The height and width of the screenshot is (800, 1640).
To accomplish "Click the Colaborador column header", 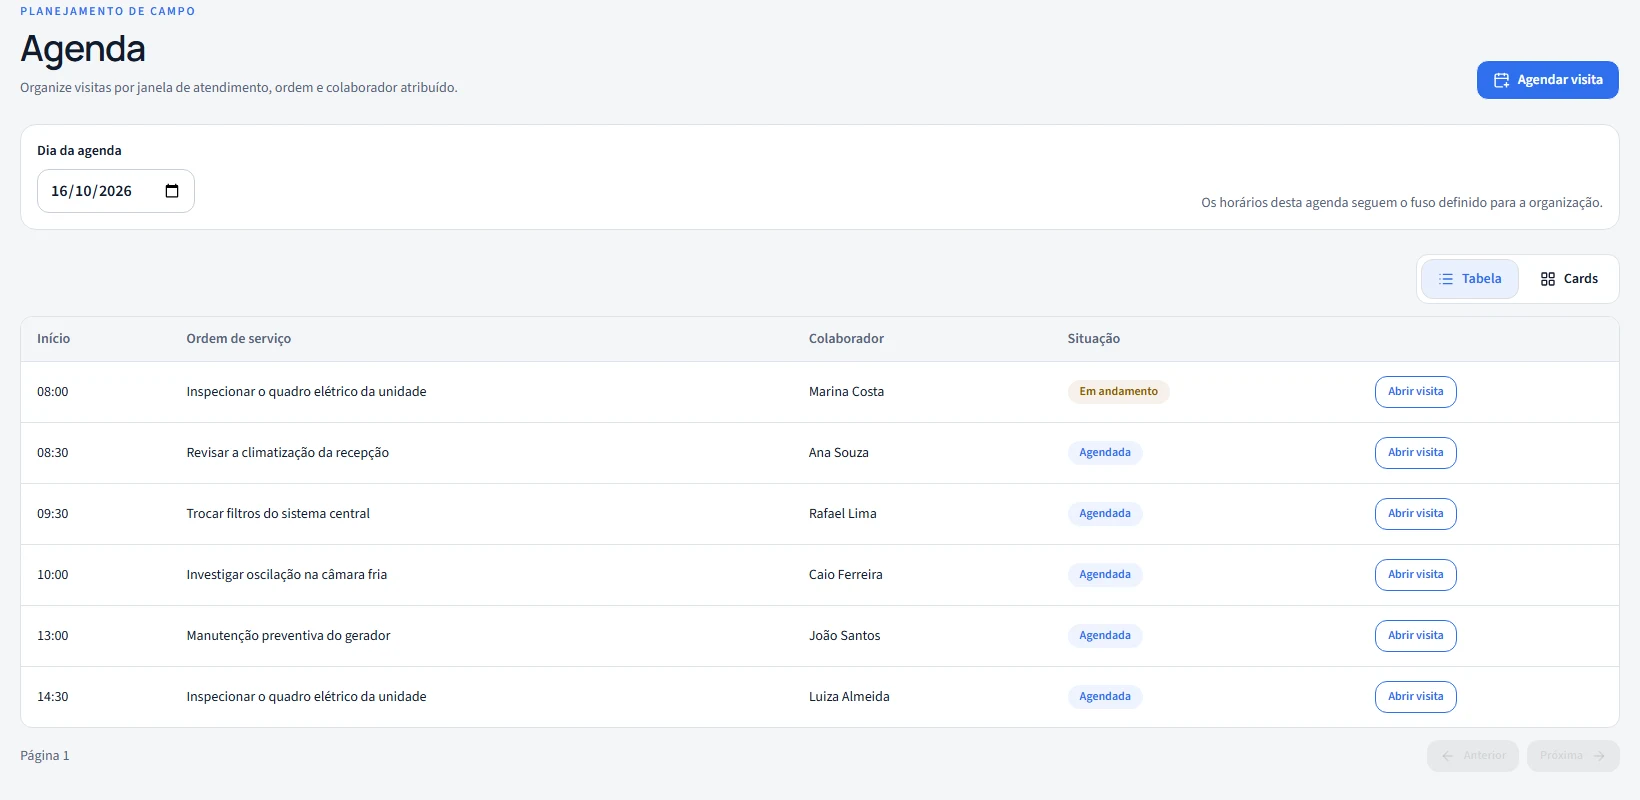I will (846, 339).
